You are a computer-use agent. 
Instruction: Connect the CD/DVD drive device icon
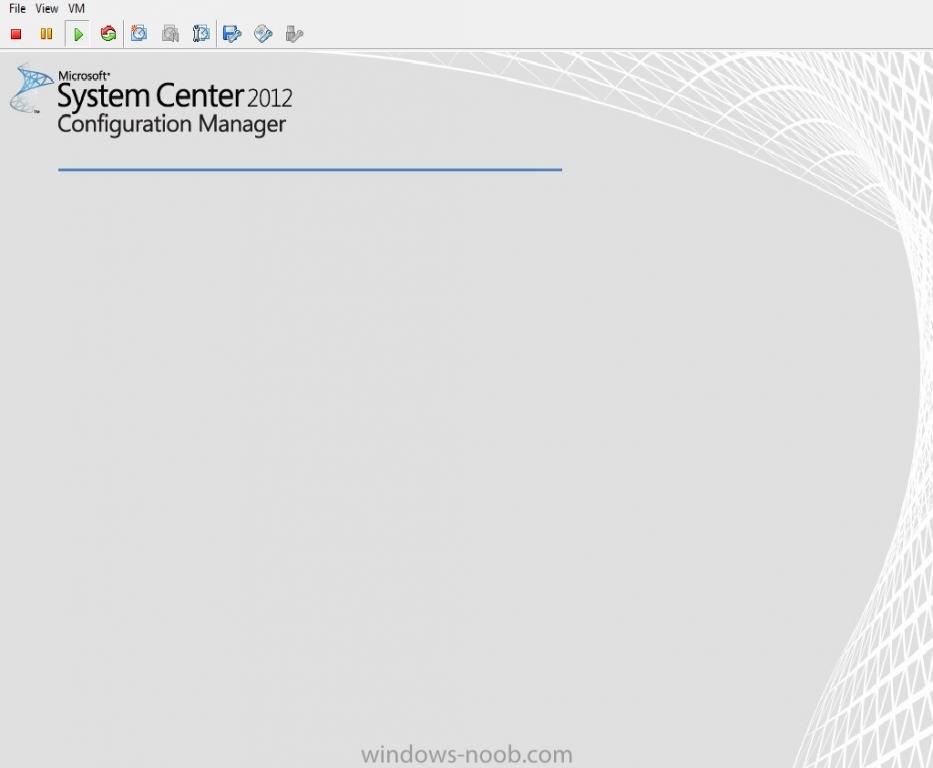(263, 33)
